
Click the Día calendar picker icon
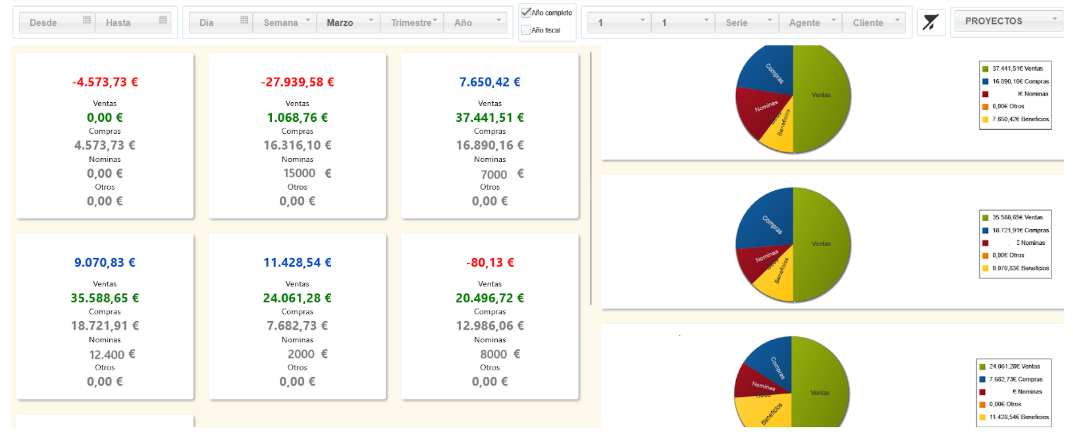tap(244, 21)
